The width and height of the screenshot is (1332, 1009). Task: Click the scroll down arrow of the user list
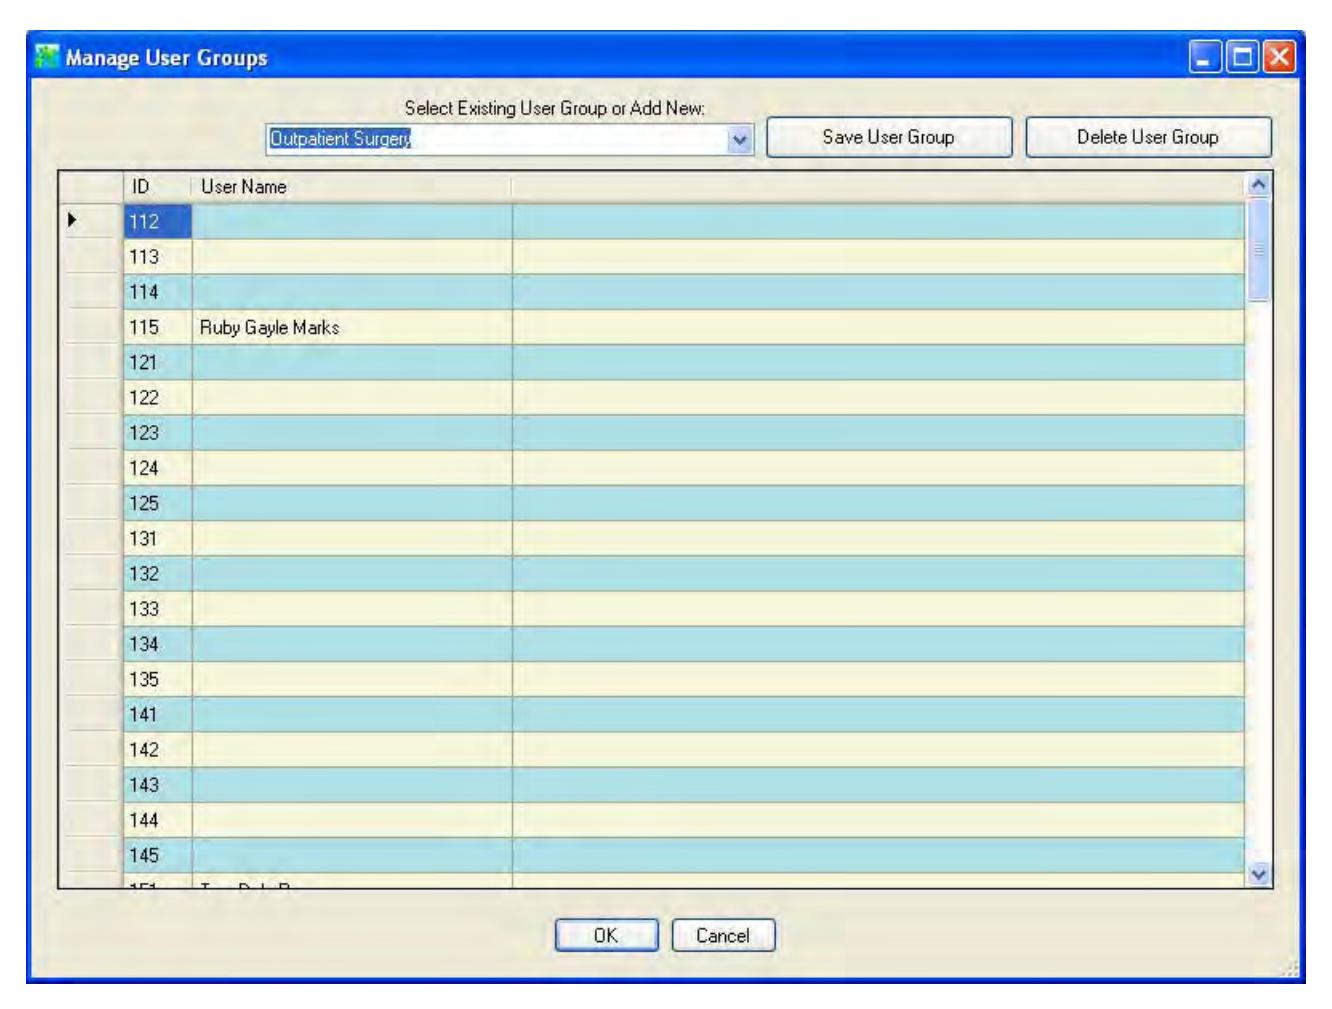(x=1259, y=875)
